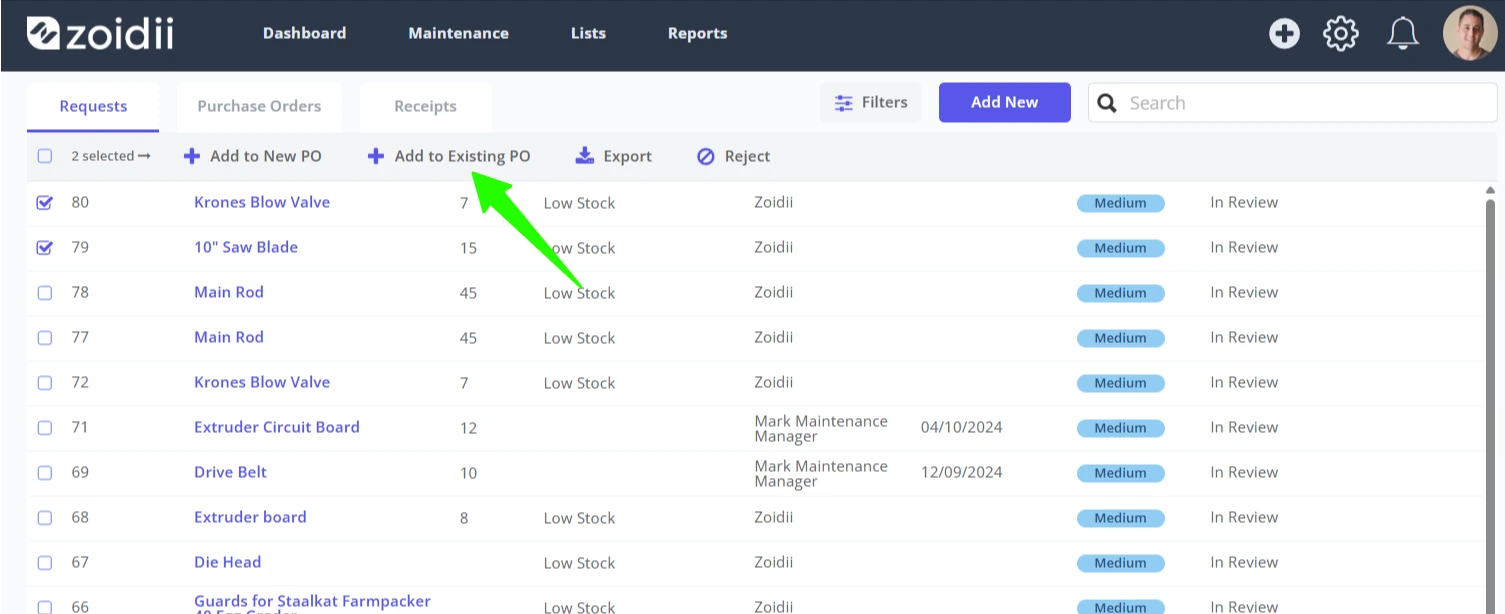1505x614 pixels.
Task: Click the date 12/09/2024
Action: pos(961,472)
